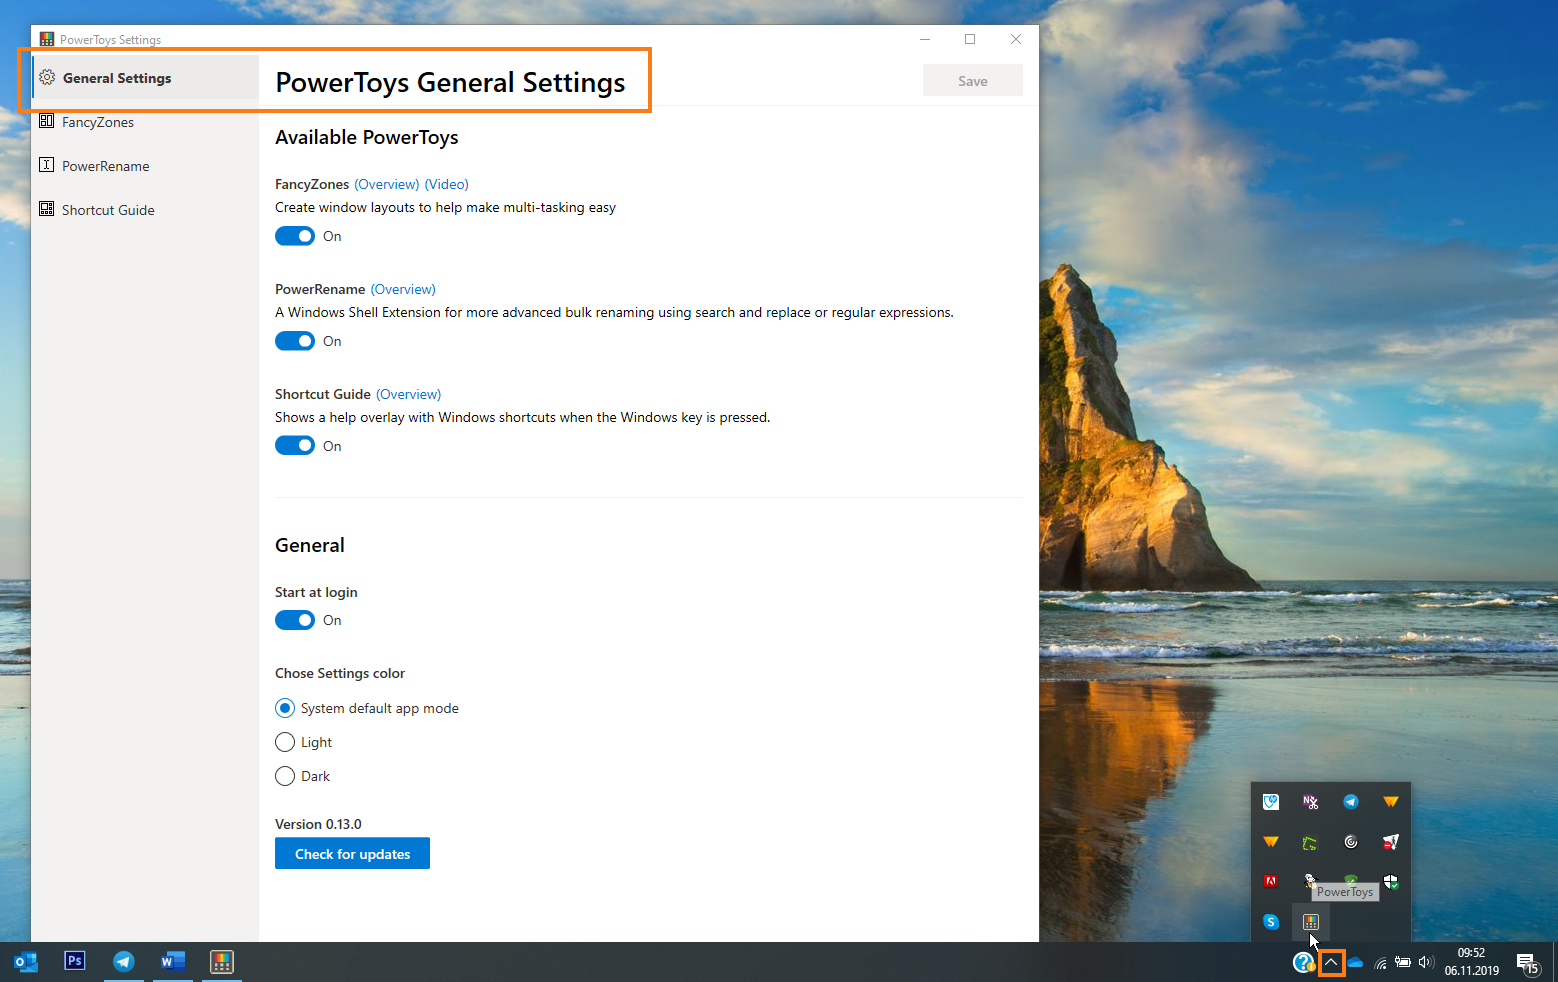
Task: Open the Action Center notifications icon
Action: [1528, 963]
